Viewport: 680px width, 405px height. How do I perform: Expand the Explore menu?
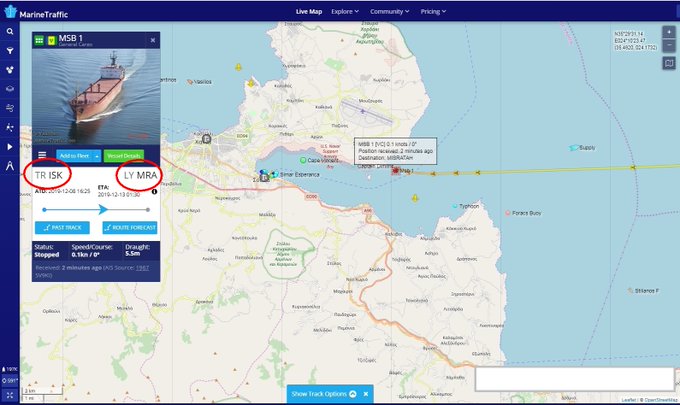[x=345, y=12]
